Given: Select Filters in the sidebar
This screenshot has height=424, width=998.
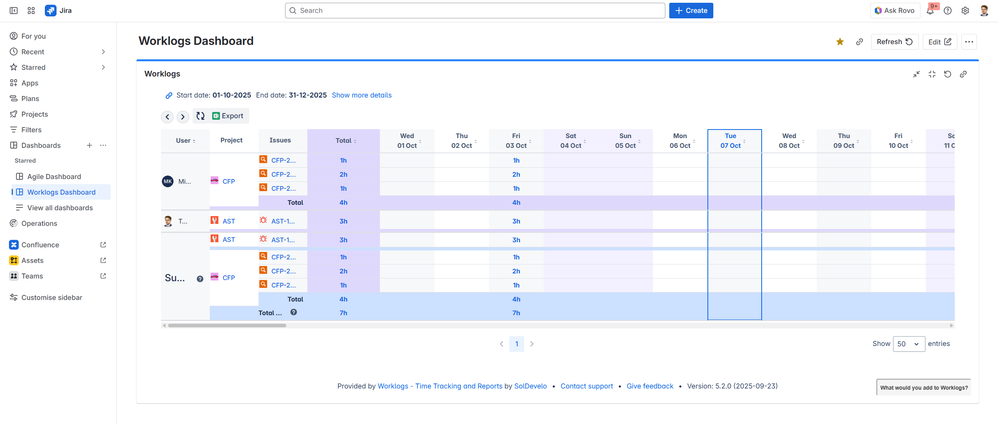Looking at the screenshot, I should pos(32,130).
